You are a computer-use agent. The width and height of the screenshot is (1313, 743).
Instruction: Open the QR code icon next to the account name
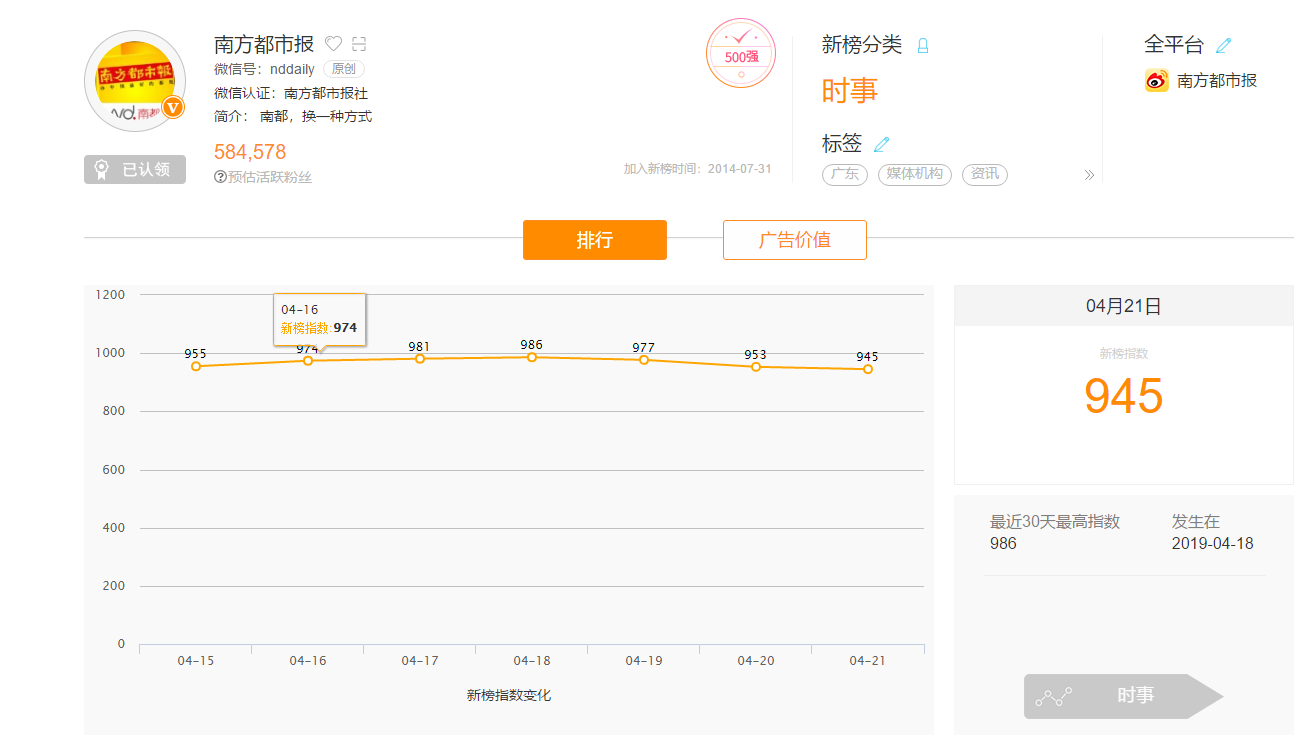360,44
